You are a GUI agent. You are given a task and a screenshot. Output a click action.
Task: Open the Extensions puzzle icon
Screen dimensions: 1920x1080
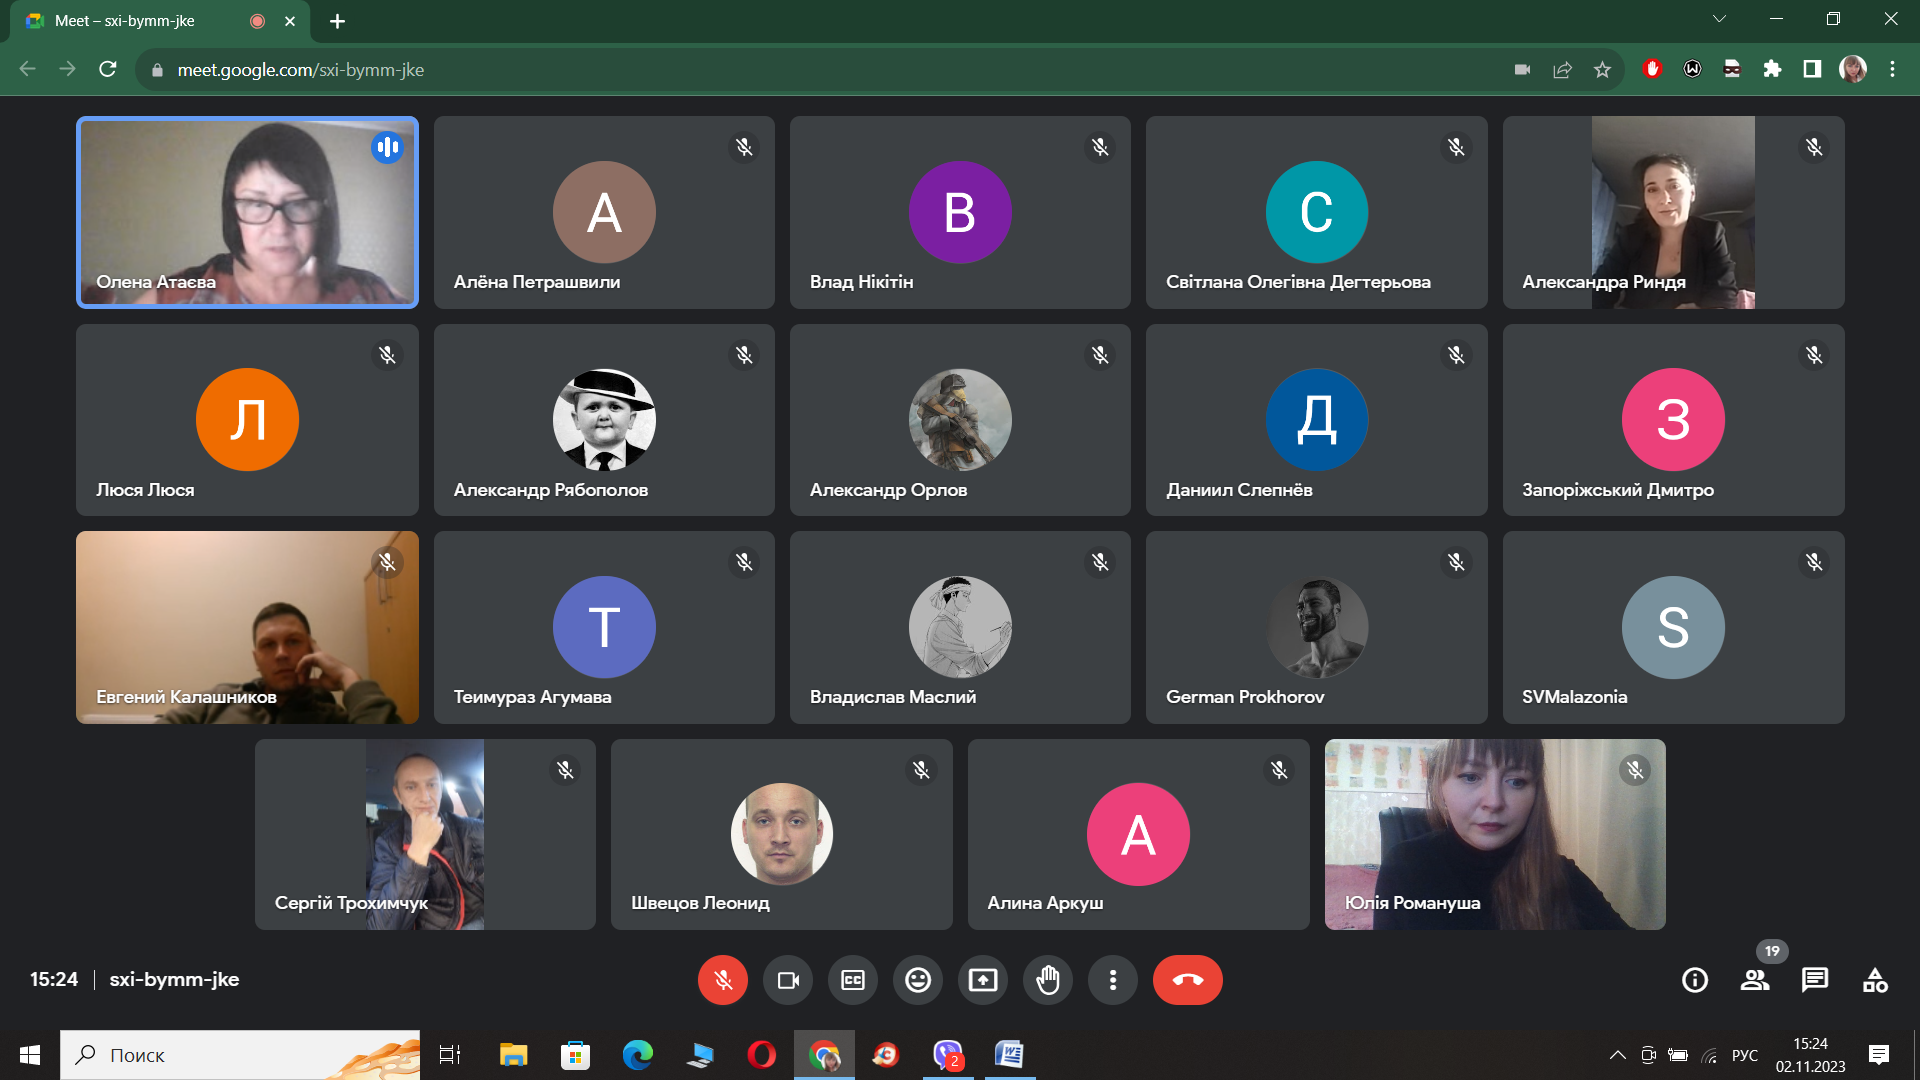click(1772, 69)
